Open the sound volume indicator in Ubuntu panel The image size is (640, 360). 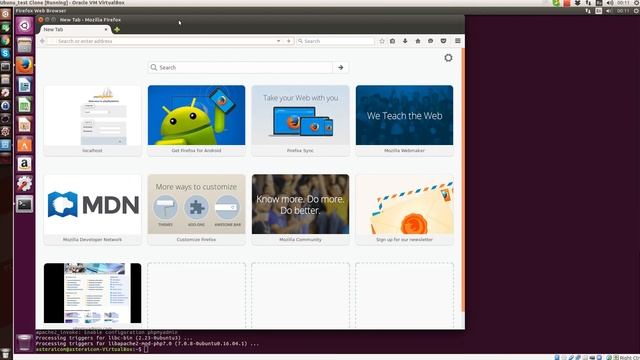click(609, 11)
